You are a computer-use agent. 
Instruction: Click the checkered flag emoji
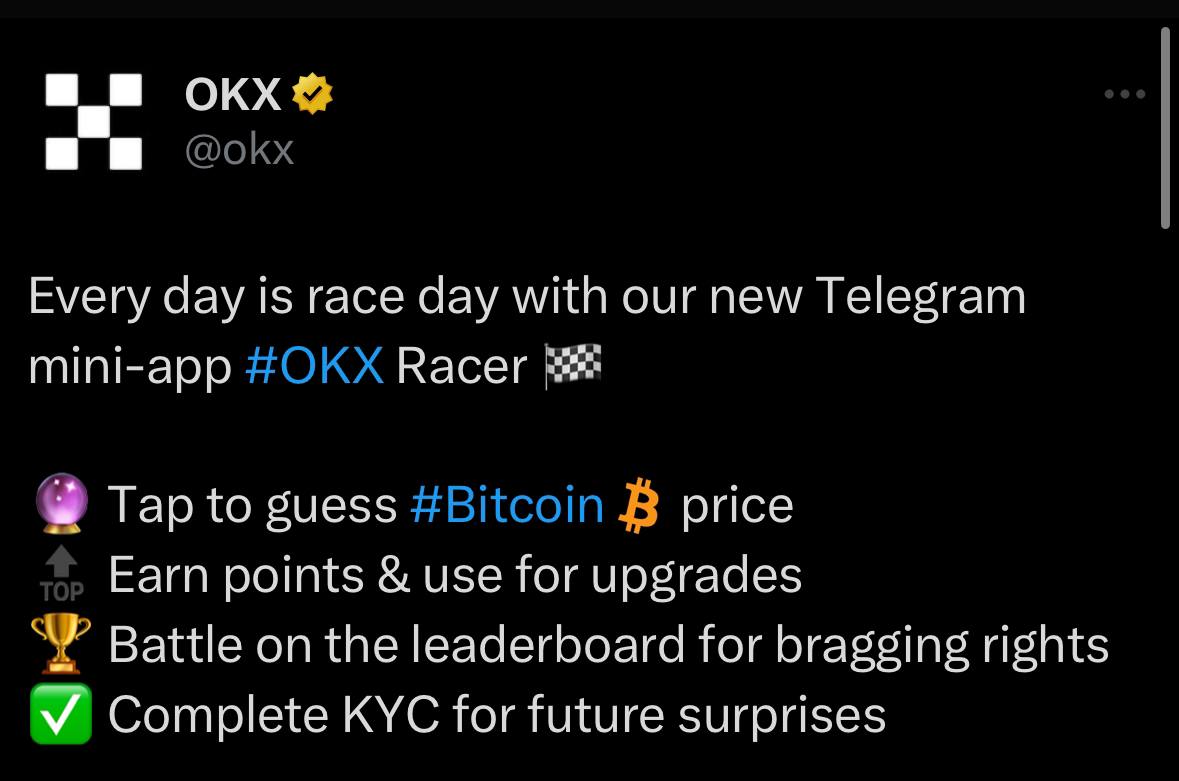coord(572,367)
